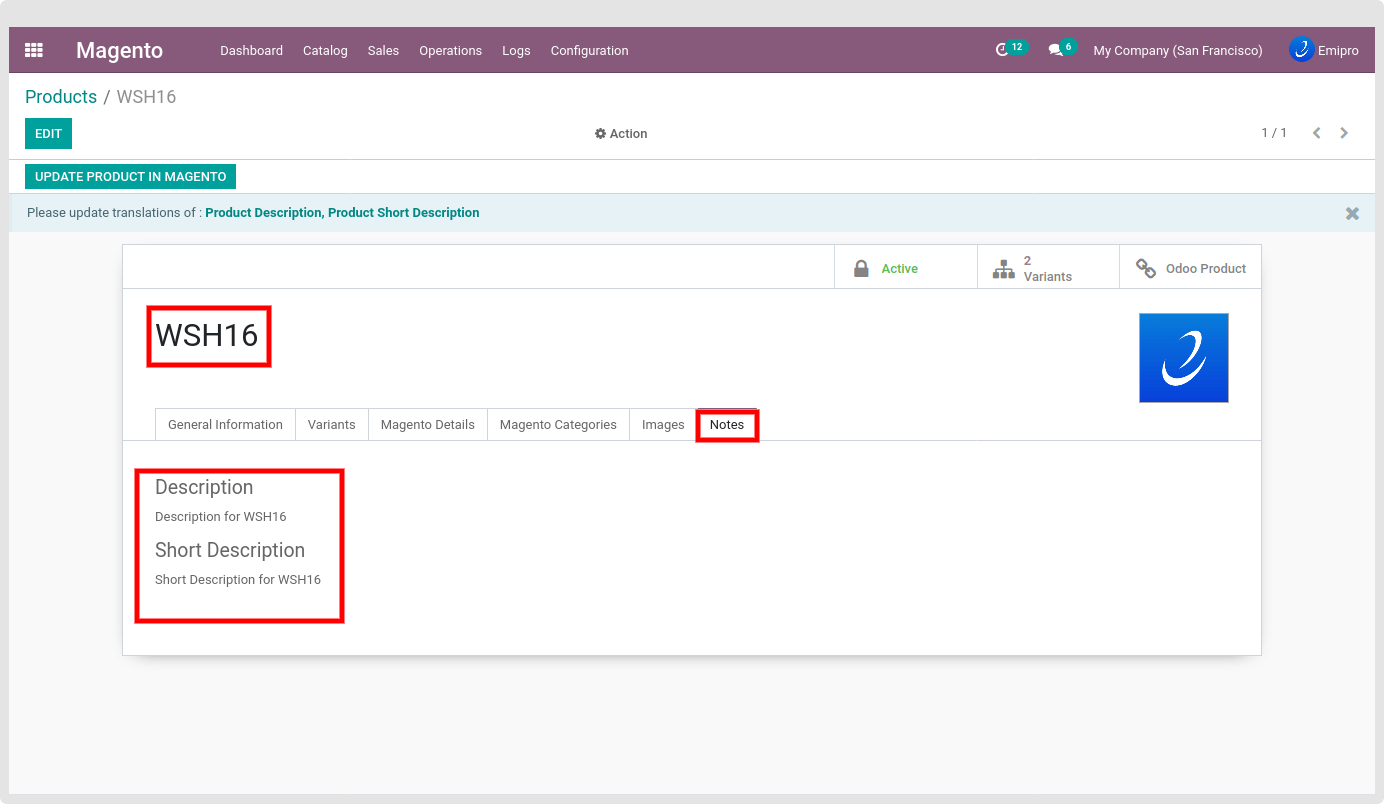Screen dimensions: 1384x804
Task: Click the Short Description heading
Action: [x=230, y=550]
